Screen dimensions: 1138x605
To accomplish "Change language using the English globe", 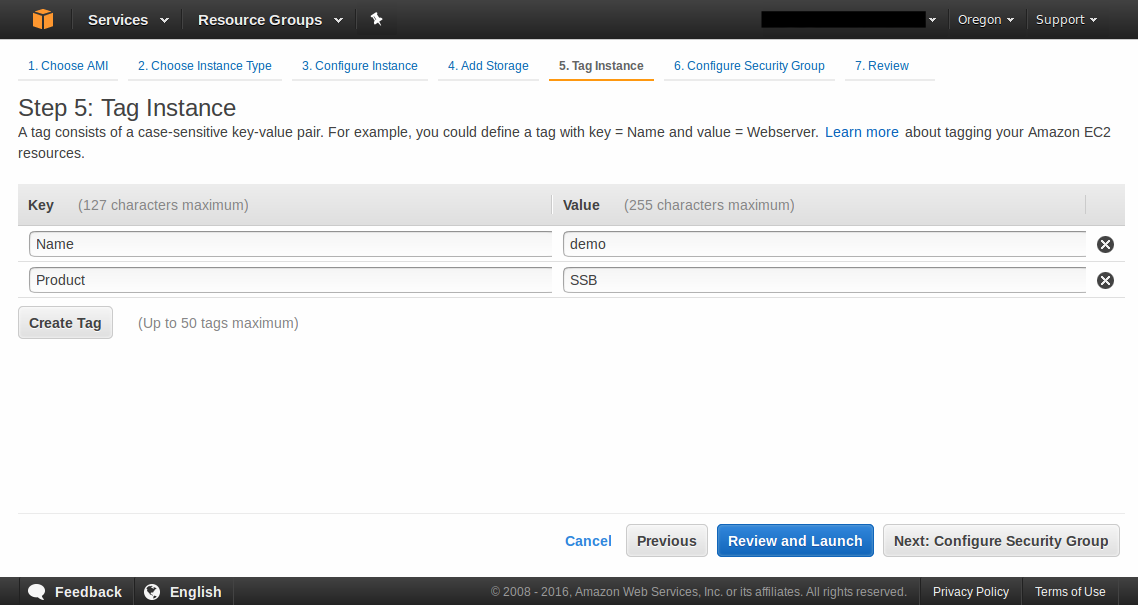I will click(183, 591).
